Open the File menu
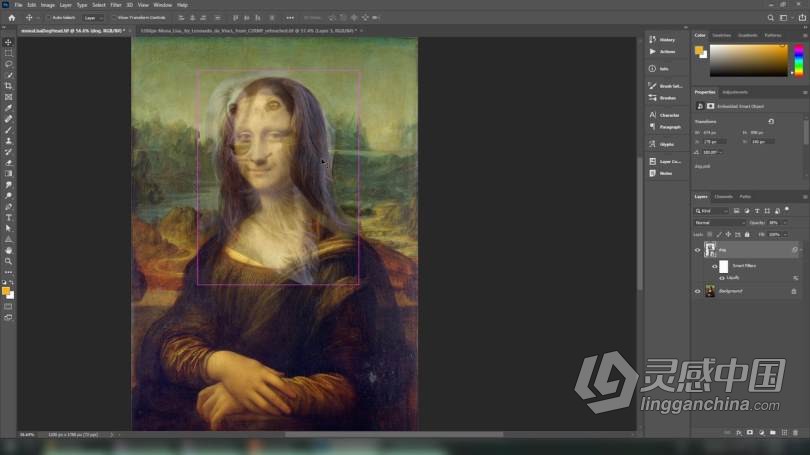Image resolution: width=810 pixels, height=455 pixels. click(18, 5)
